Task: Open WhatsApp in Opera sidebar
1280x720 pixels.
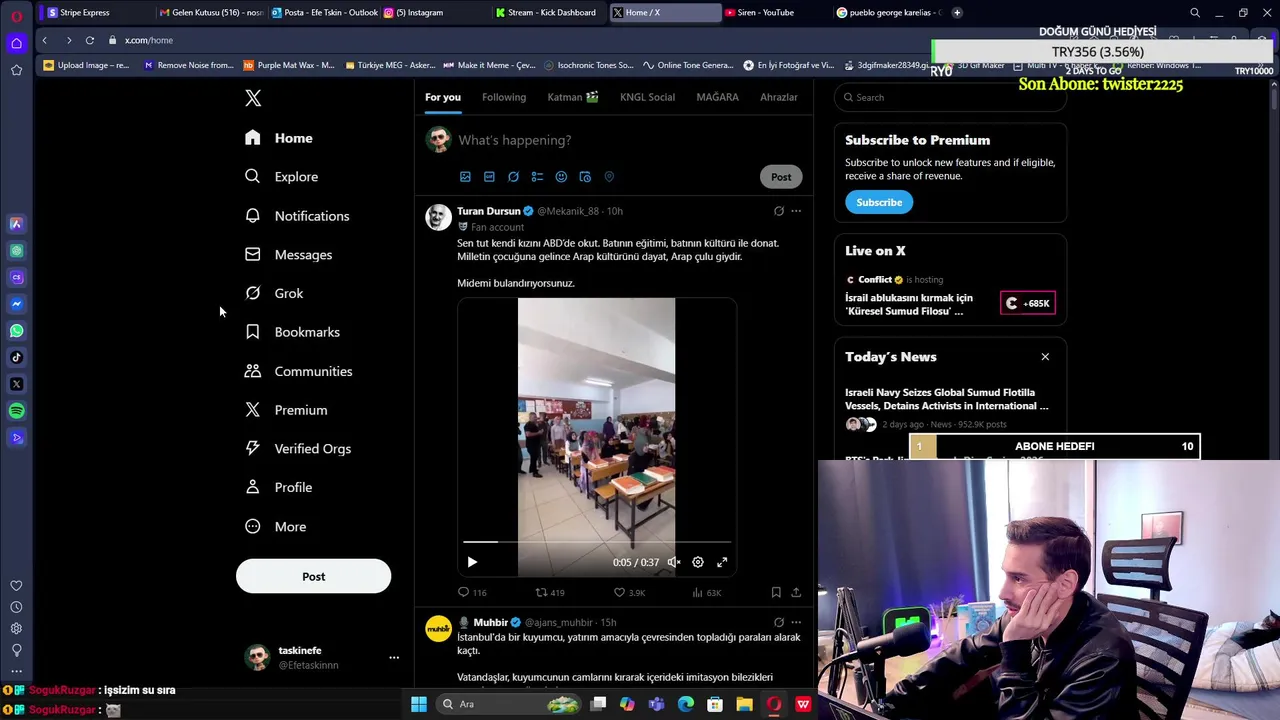Action: (16, 331)
